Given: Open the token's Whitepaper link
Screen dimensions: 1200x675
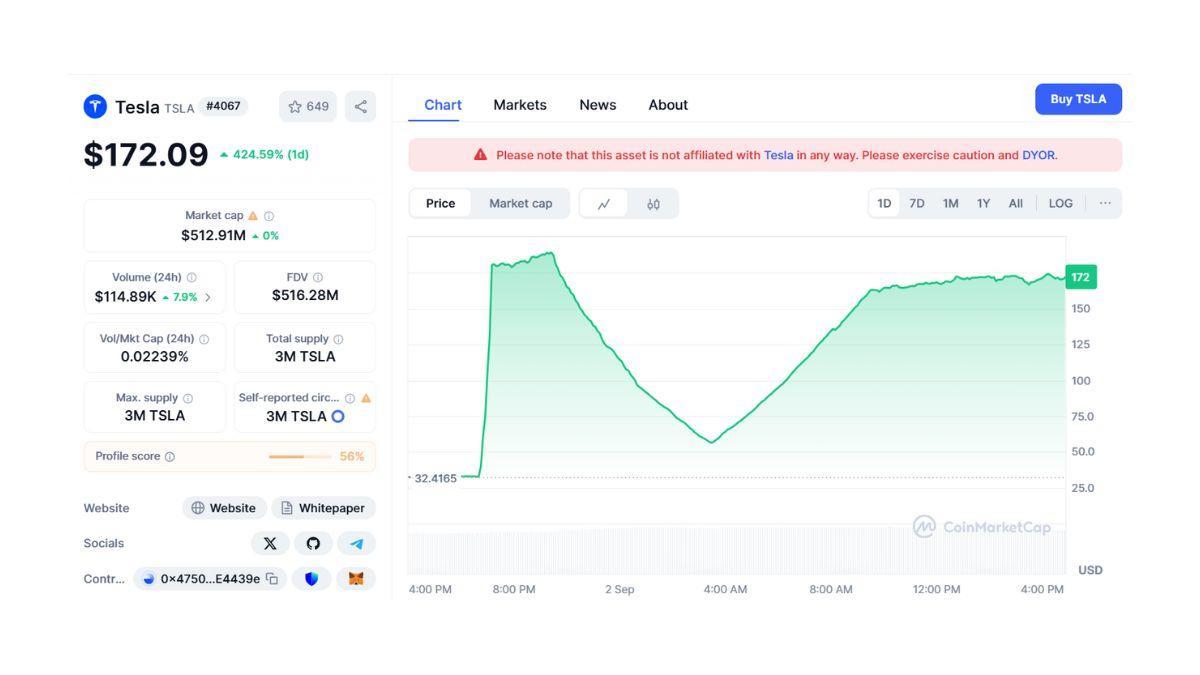Looking at the screenshot, I should point(323,508).
